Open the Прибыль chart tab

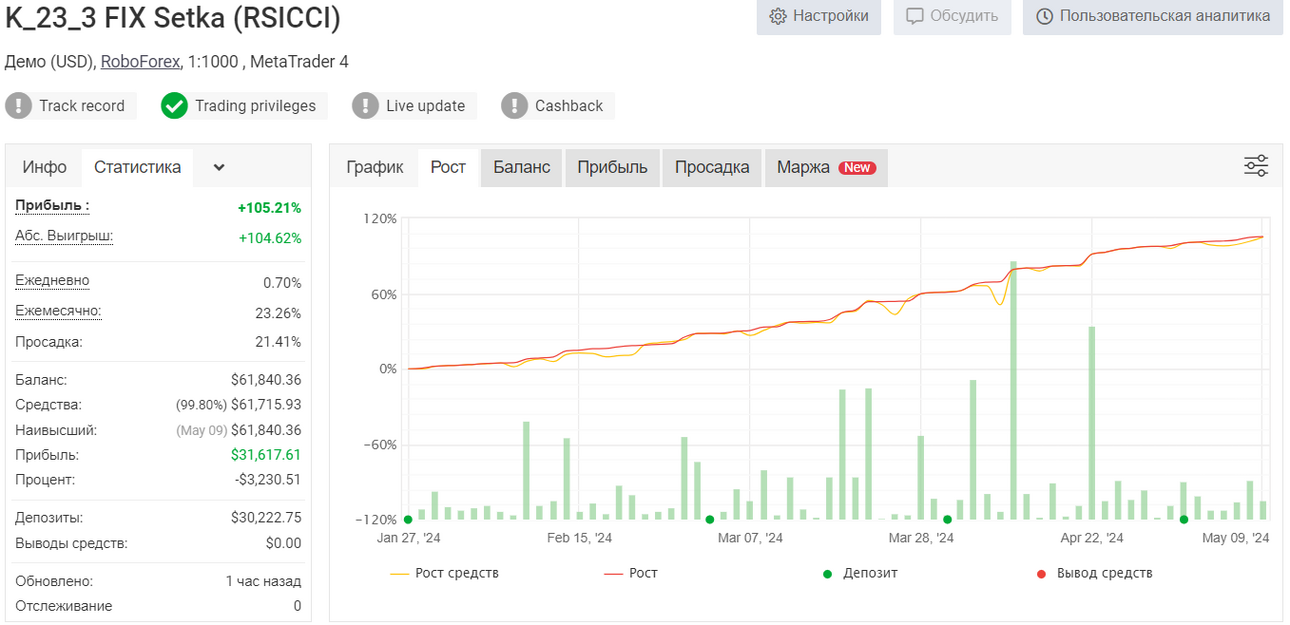point(613,167)
